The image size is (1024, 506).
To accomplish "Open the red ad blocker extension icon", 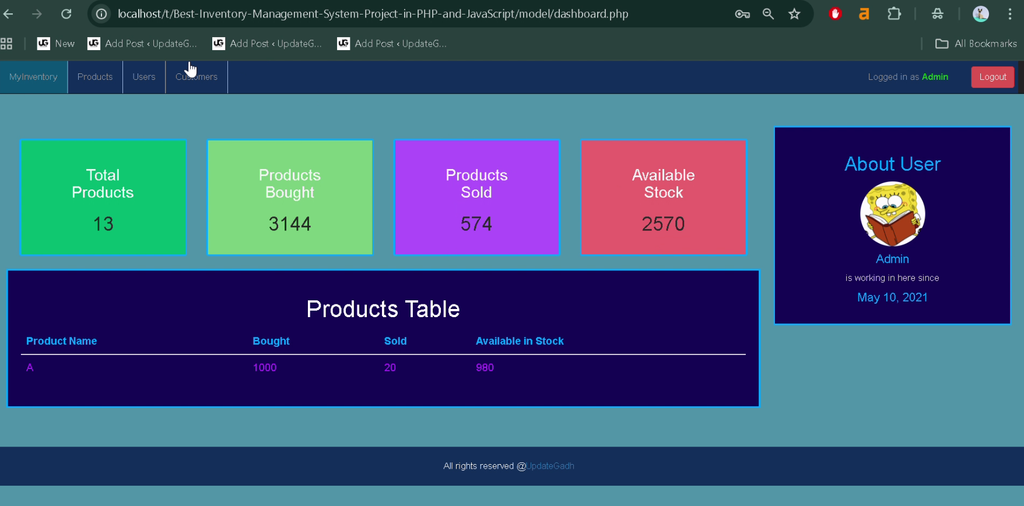I will (x=835, y=14).
